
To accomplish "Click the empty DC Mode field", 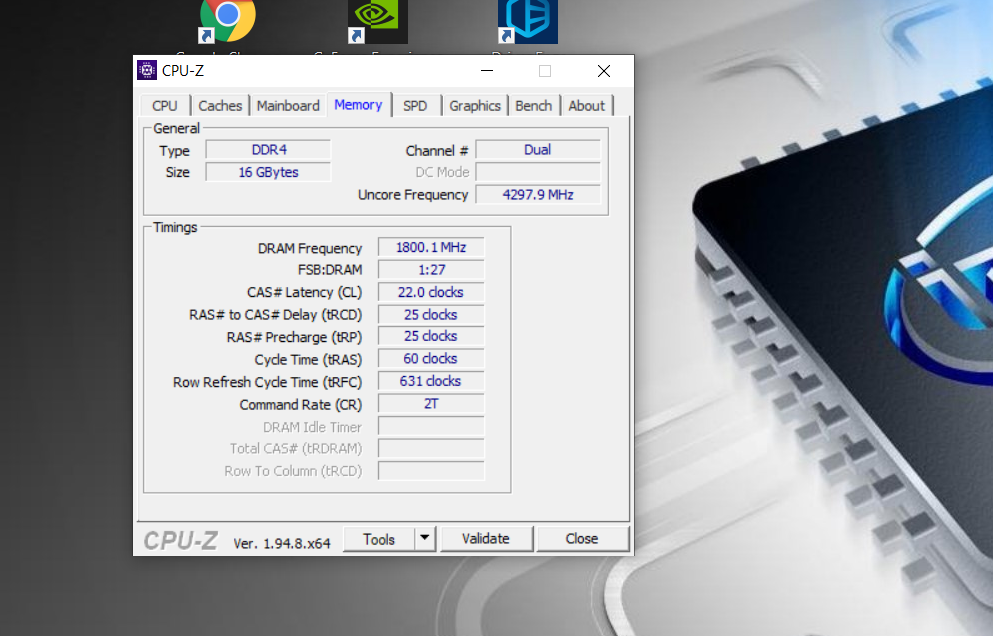I will coord(538,172).
